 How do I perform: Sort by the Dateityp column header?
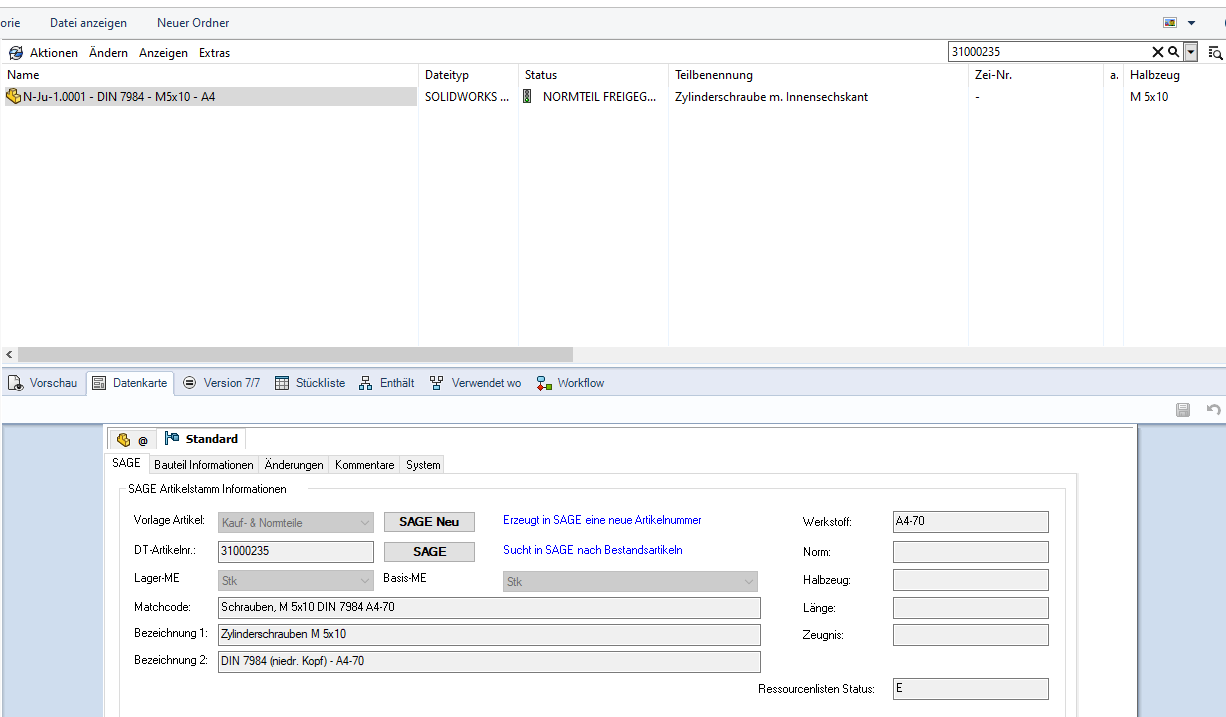pos(468,75)
